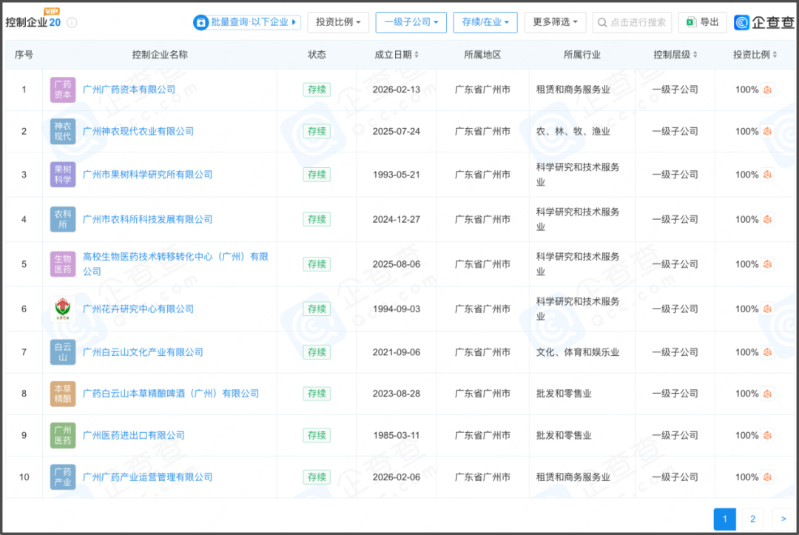Open the 一级子公司 filter dropdown

coord(411,22)
